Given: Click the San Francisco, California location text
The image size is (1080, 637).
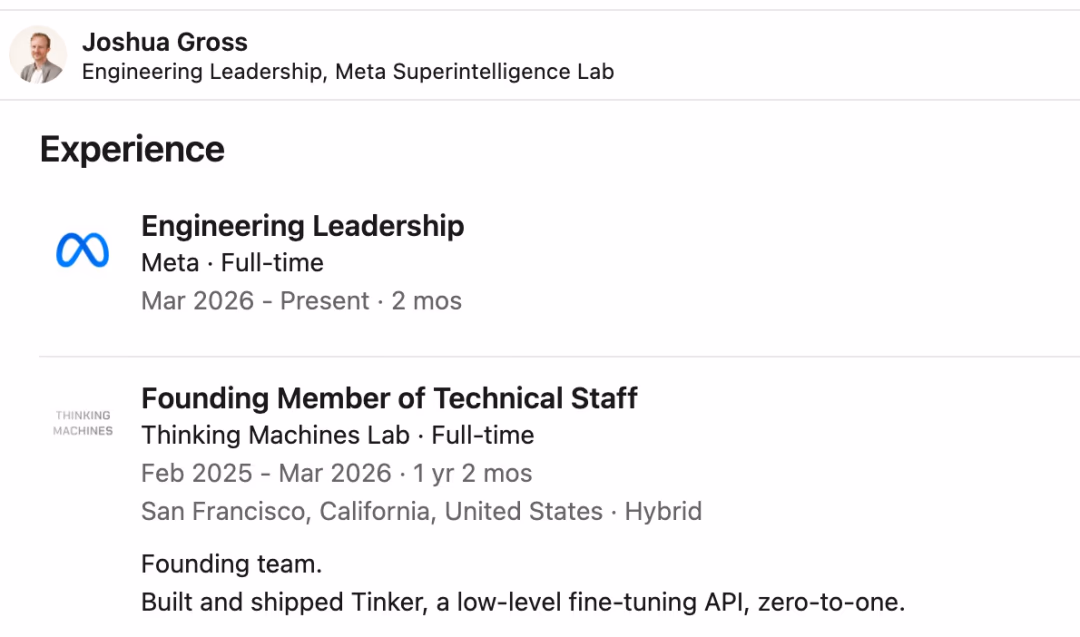Looking at the screenshot, I should pyautogui.click(x=371, y=511).
